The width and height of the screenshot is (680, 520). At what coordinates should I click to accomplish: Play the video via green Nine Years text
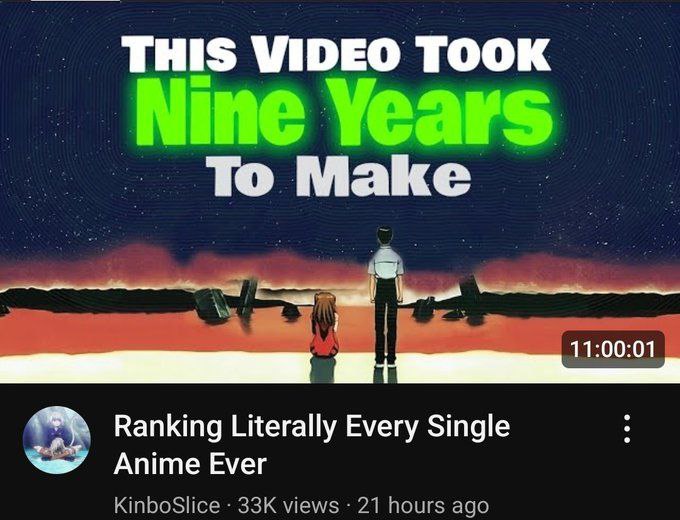click(x=344, y=111)
